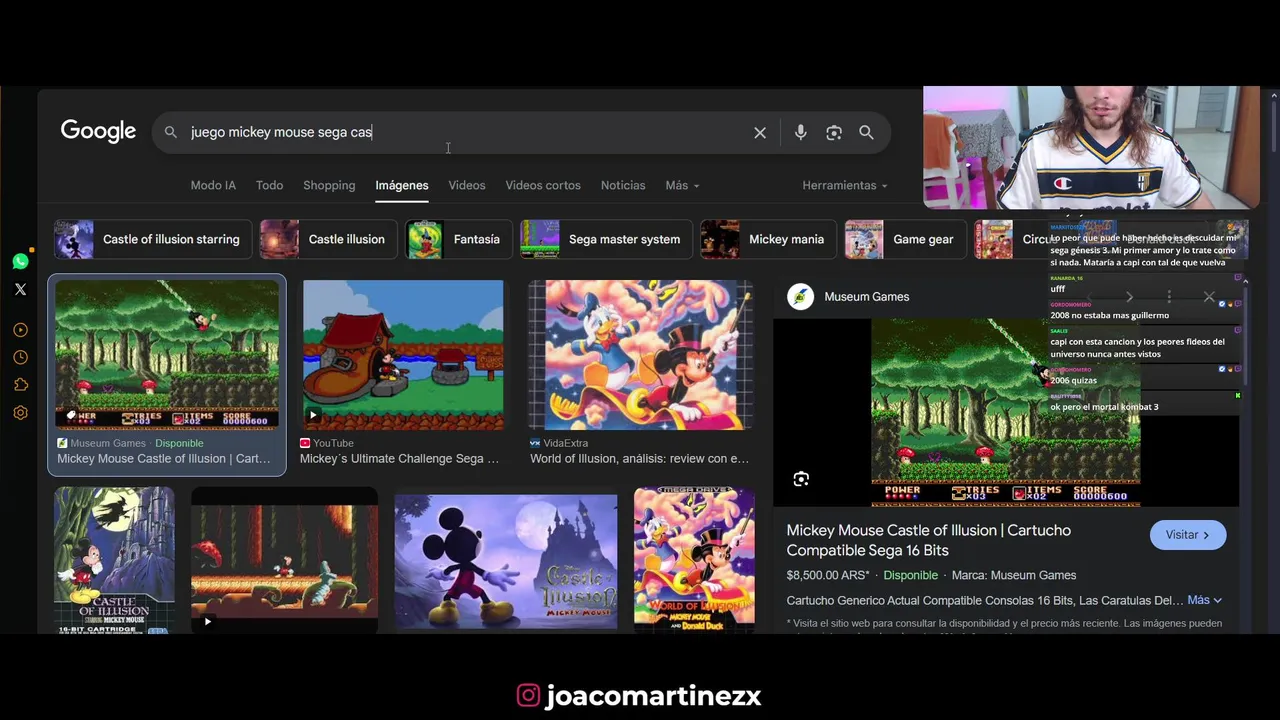
Task: Close the Museum Games preview panel
Action: coord(1209,297)
